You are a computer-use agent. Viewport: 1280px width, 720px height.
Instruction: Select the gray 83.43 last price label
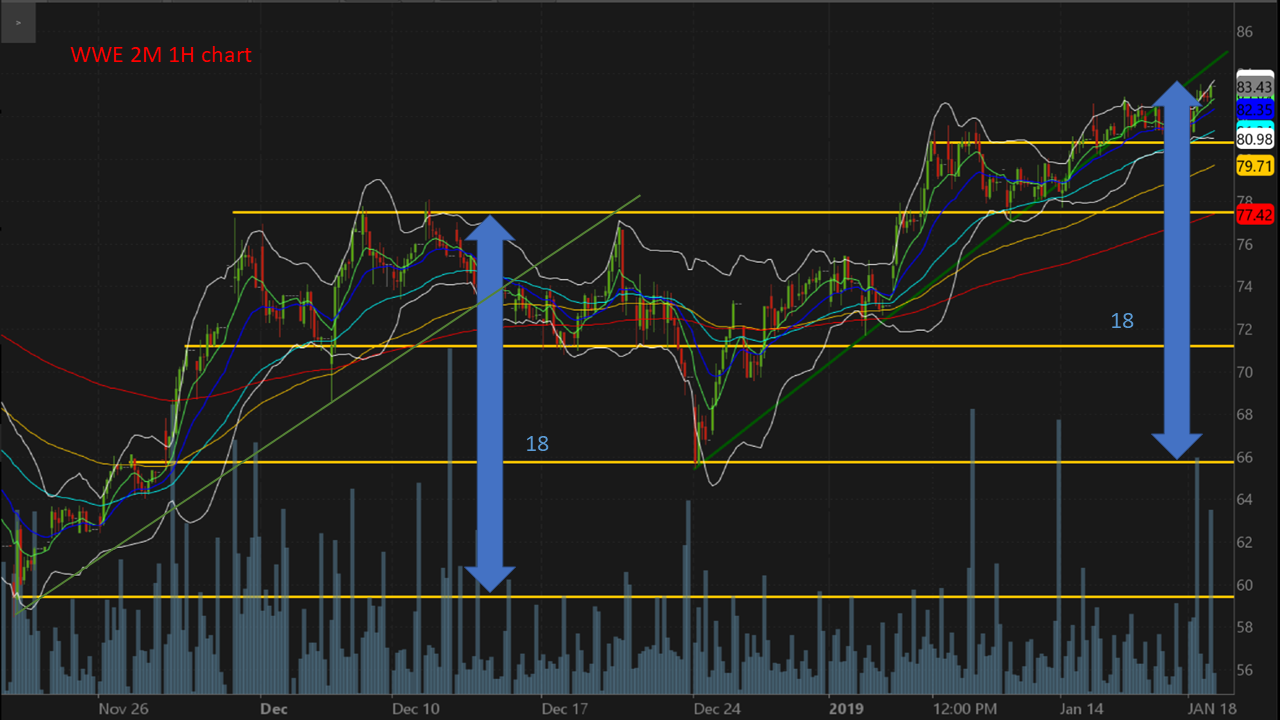pyautogui.click(x=1254, y=87)
